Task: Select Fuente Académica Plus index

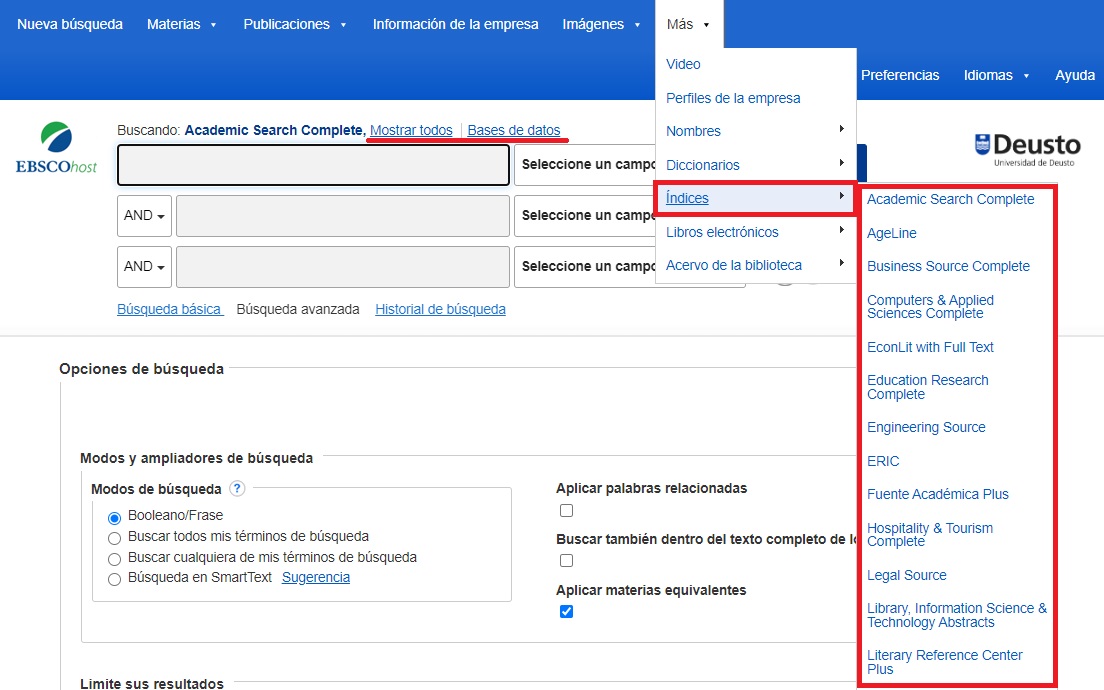Action: point(937,494)
